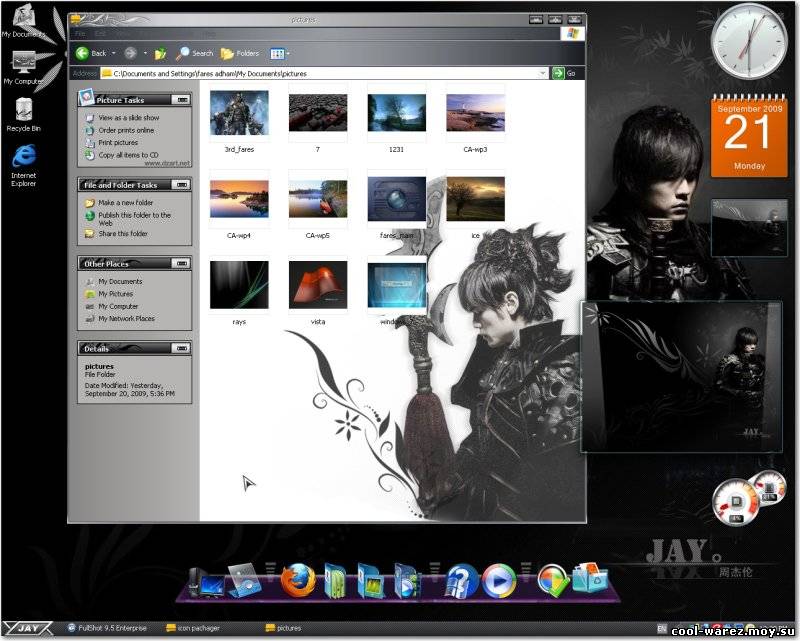
Task: Collapse the Other Places panel
Action: tap(181, 263)
